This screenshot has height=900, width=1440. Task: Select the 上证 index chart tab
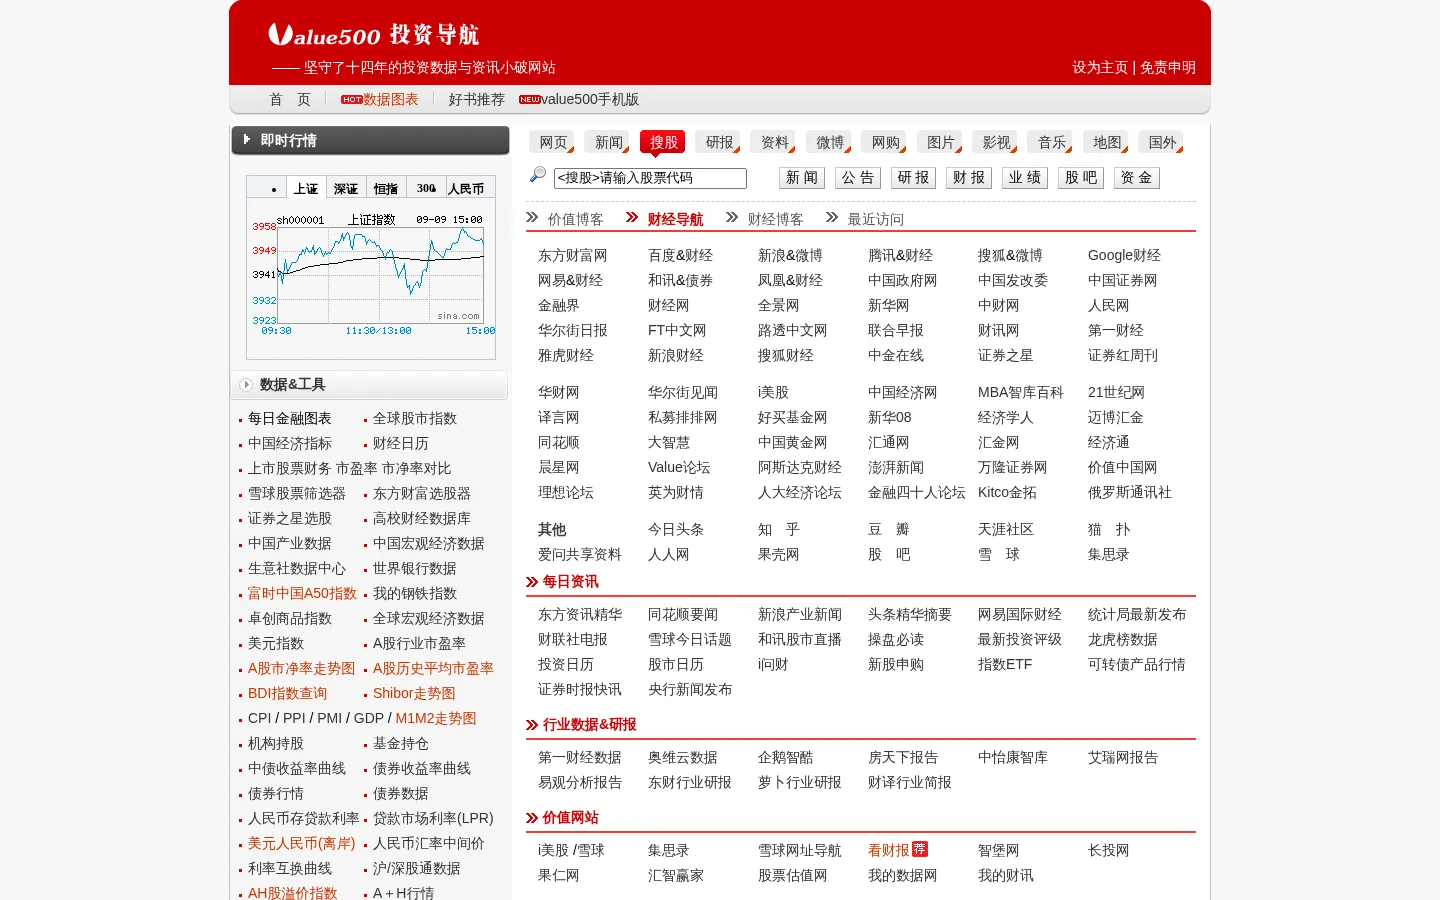[306, 188]
